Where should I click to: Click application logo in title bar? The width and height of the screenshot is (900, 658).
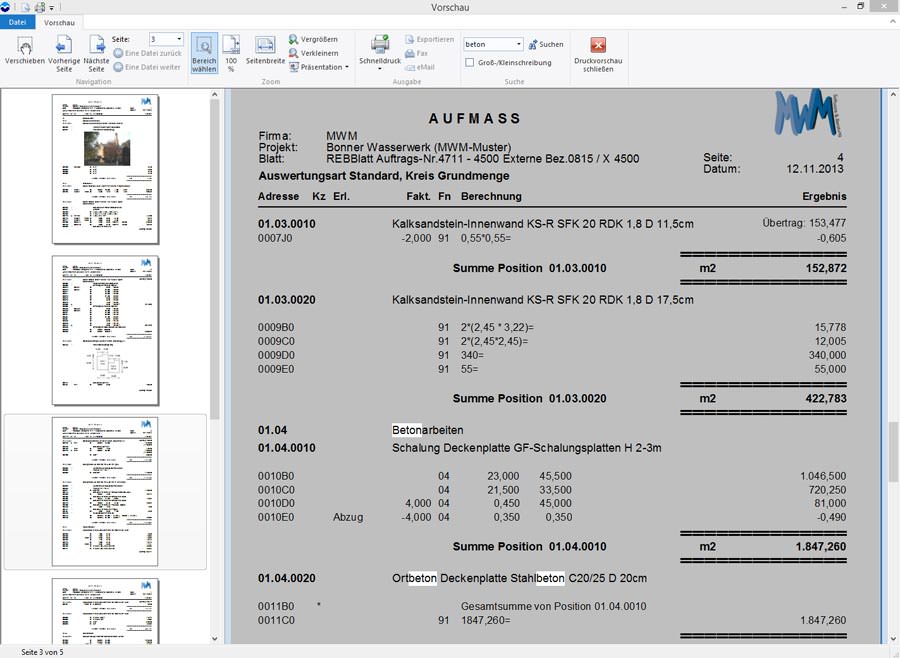5,7
